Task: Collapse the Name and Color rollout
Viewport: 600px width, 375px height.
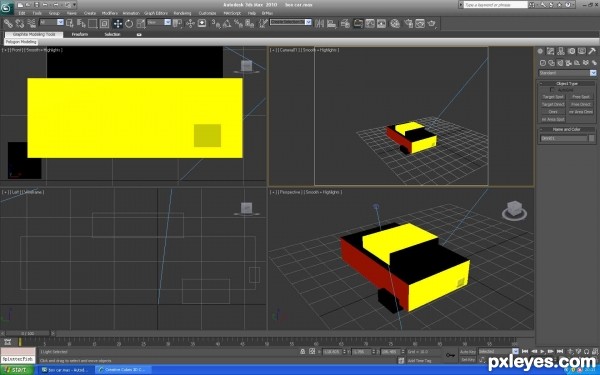Action: 567,129
